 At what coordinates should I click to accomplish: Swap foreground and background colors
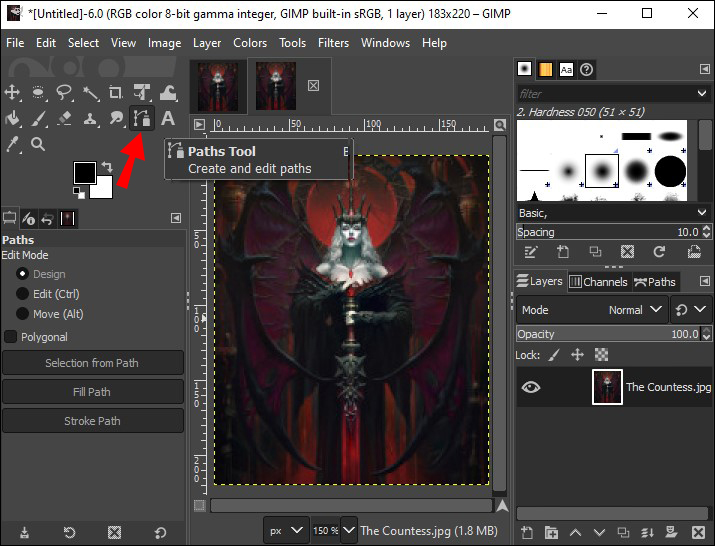click(x=107, y=167)
